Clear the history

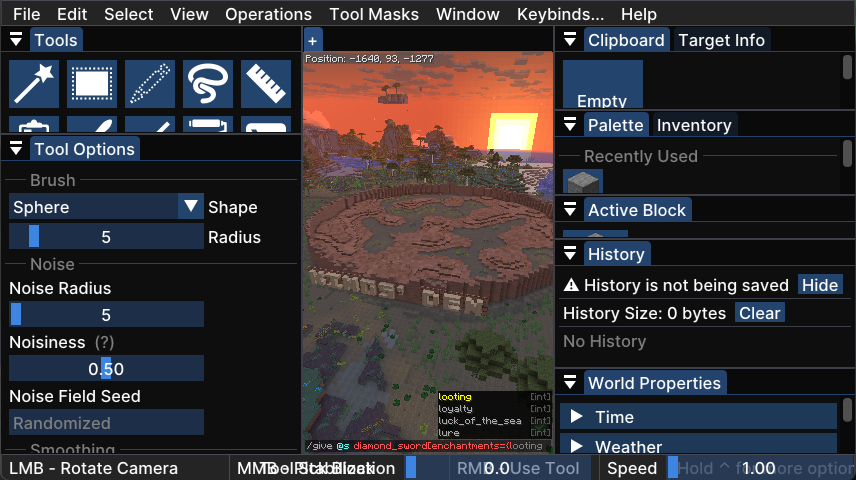[x=759, y=313]
